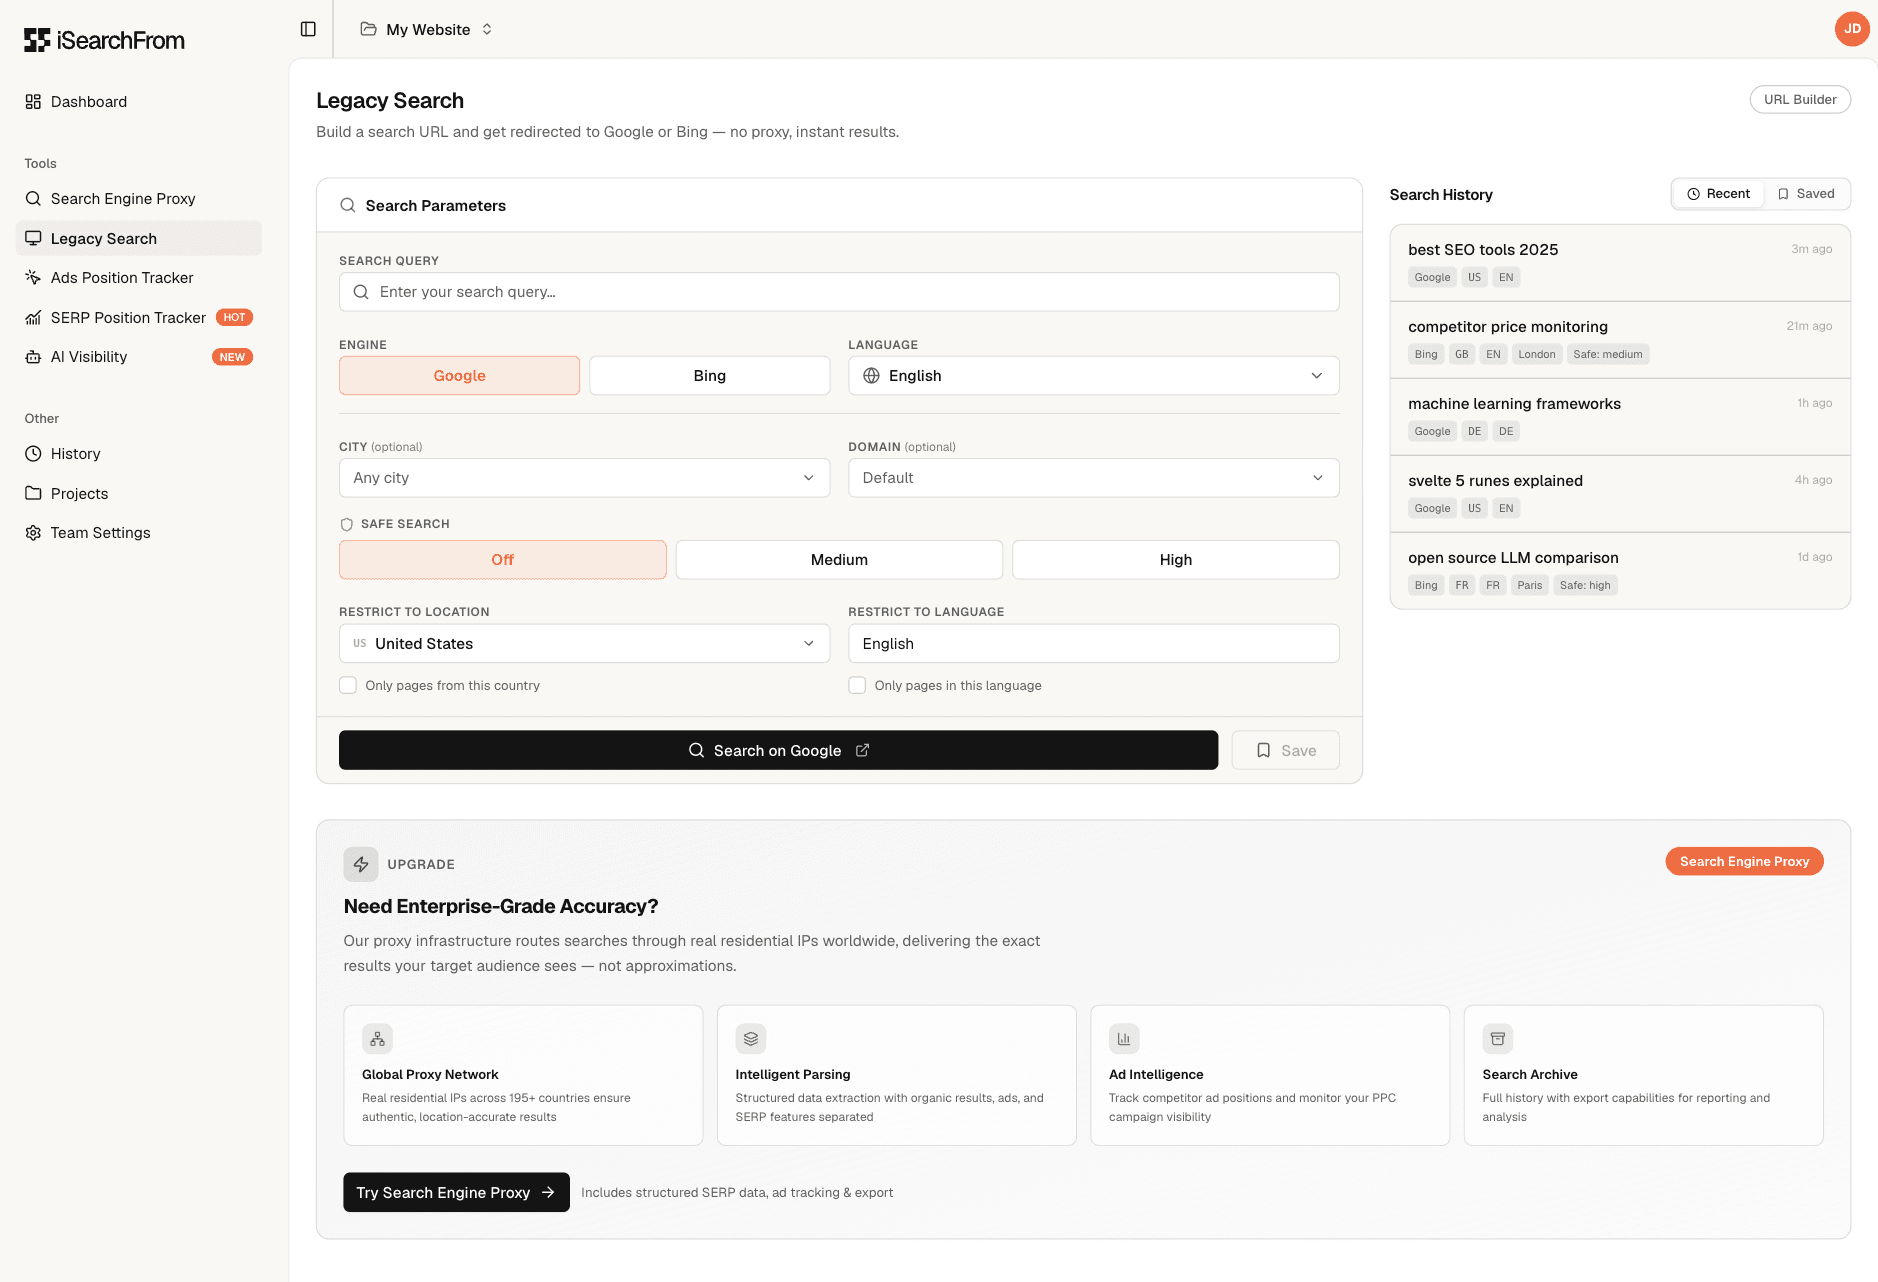Click the Projects folder icon
The image size is (1878, 1282).
pyautogui.click(x=33, y=493)
